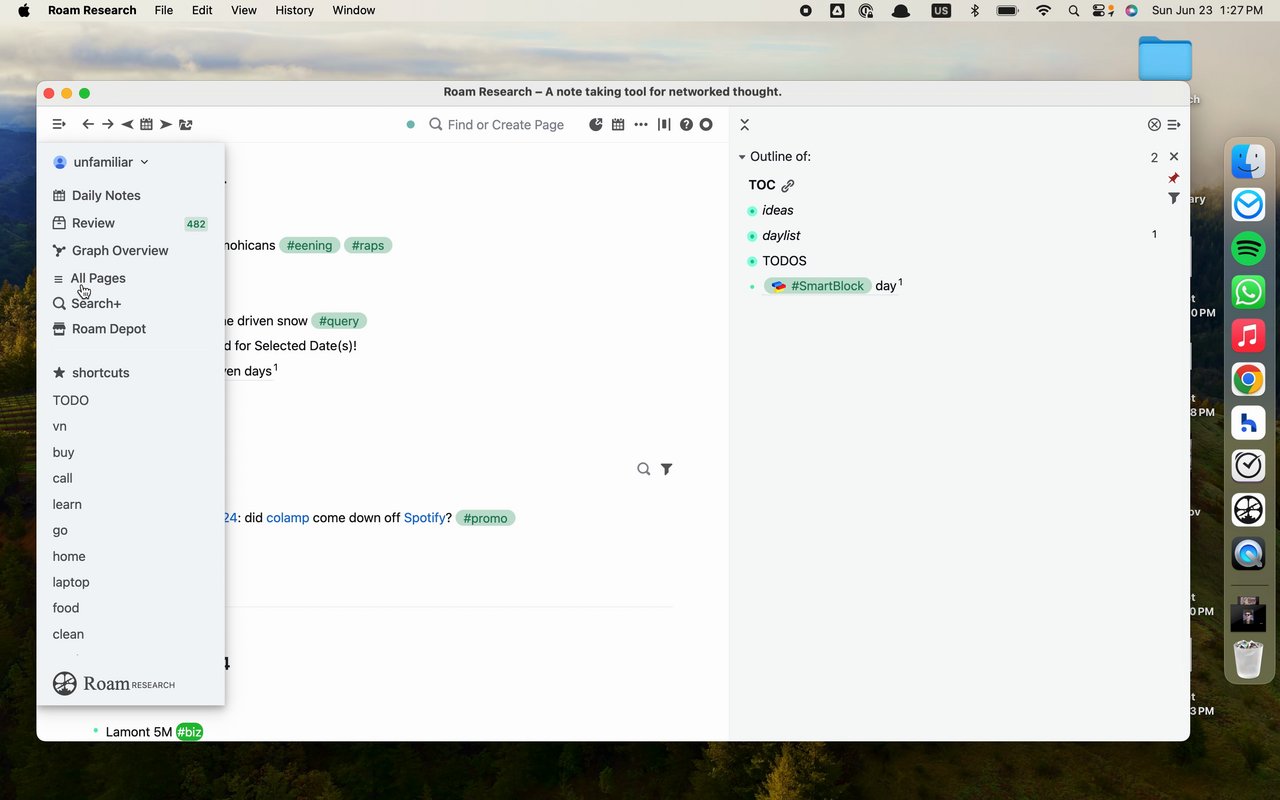This screenshot has width=1280, height=800.
Task: Open Spotify from the Dock
Action: [x=1248, y=248]
